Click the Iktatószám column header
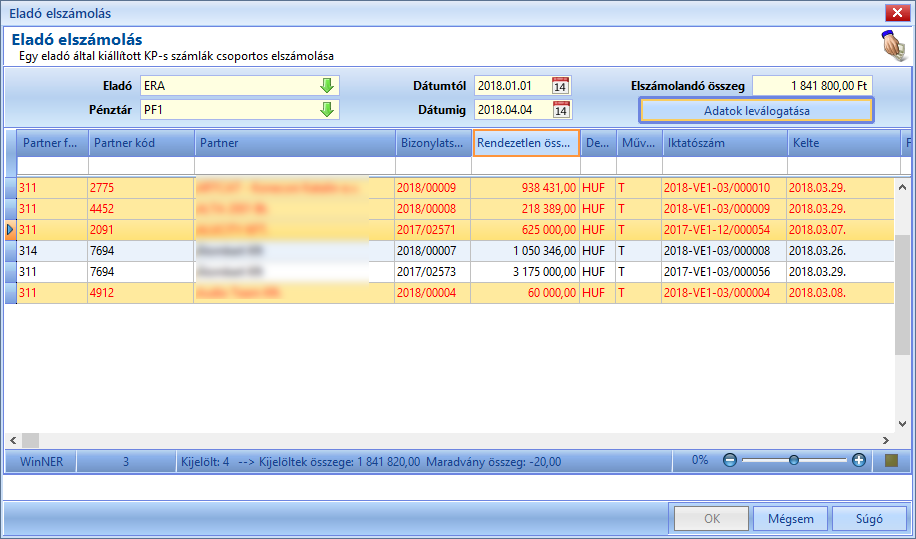The height and width of the screenshot is (539, 916). pyautogui.click(x=725, y=143)
